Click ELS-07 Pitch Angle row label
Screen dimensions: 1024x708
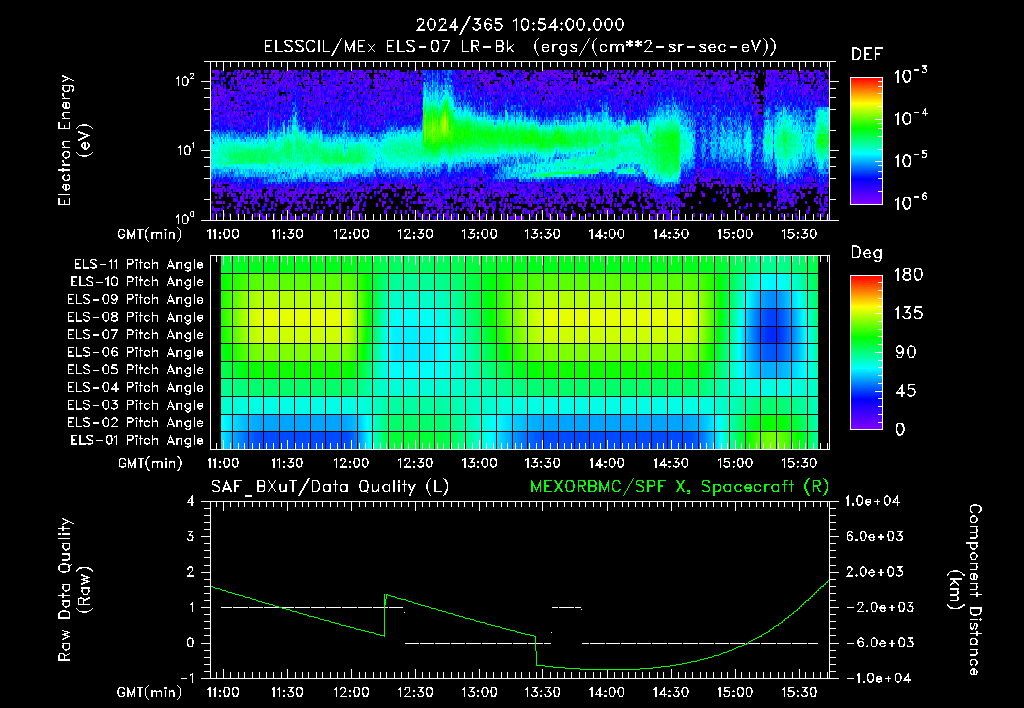pyautogui.click(x=136, y=335)
